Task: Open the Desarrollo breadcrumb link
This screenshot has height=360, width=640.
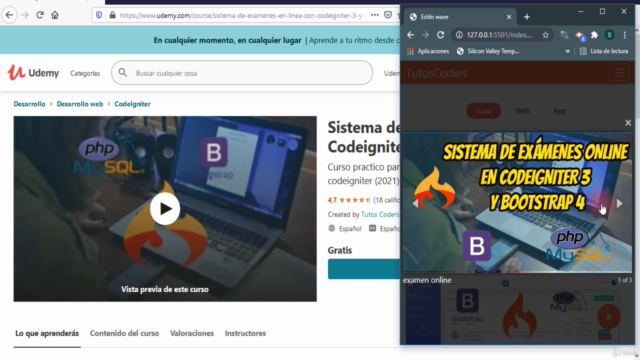Action: pos(29,104)
